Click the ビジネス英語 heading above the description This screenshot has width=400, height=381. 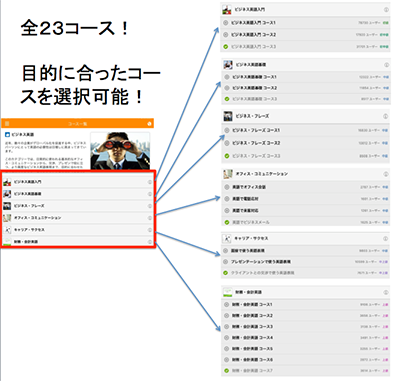23,135
